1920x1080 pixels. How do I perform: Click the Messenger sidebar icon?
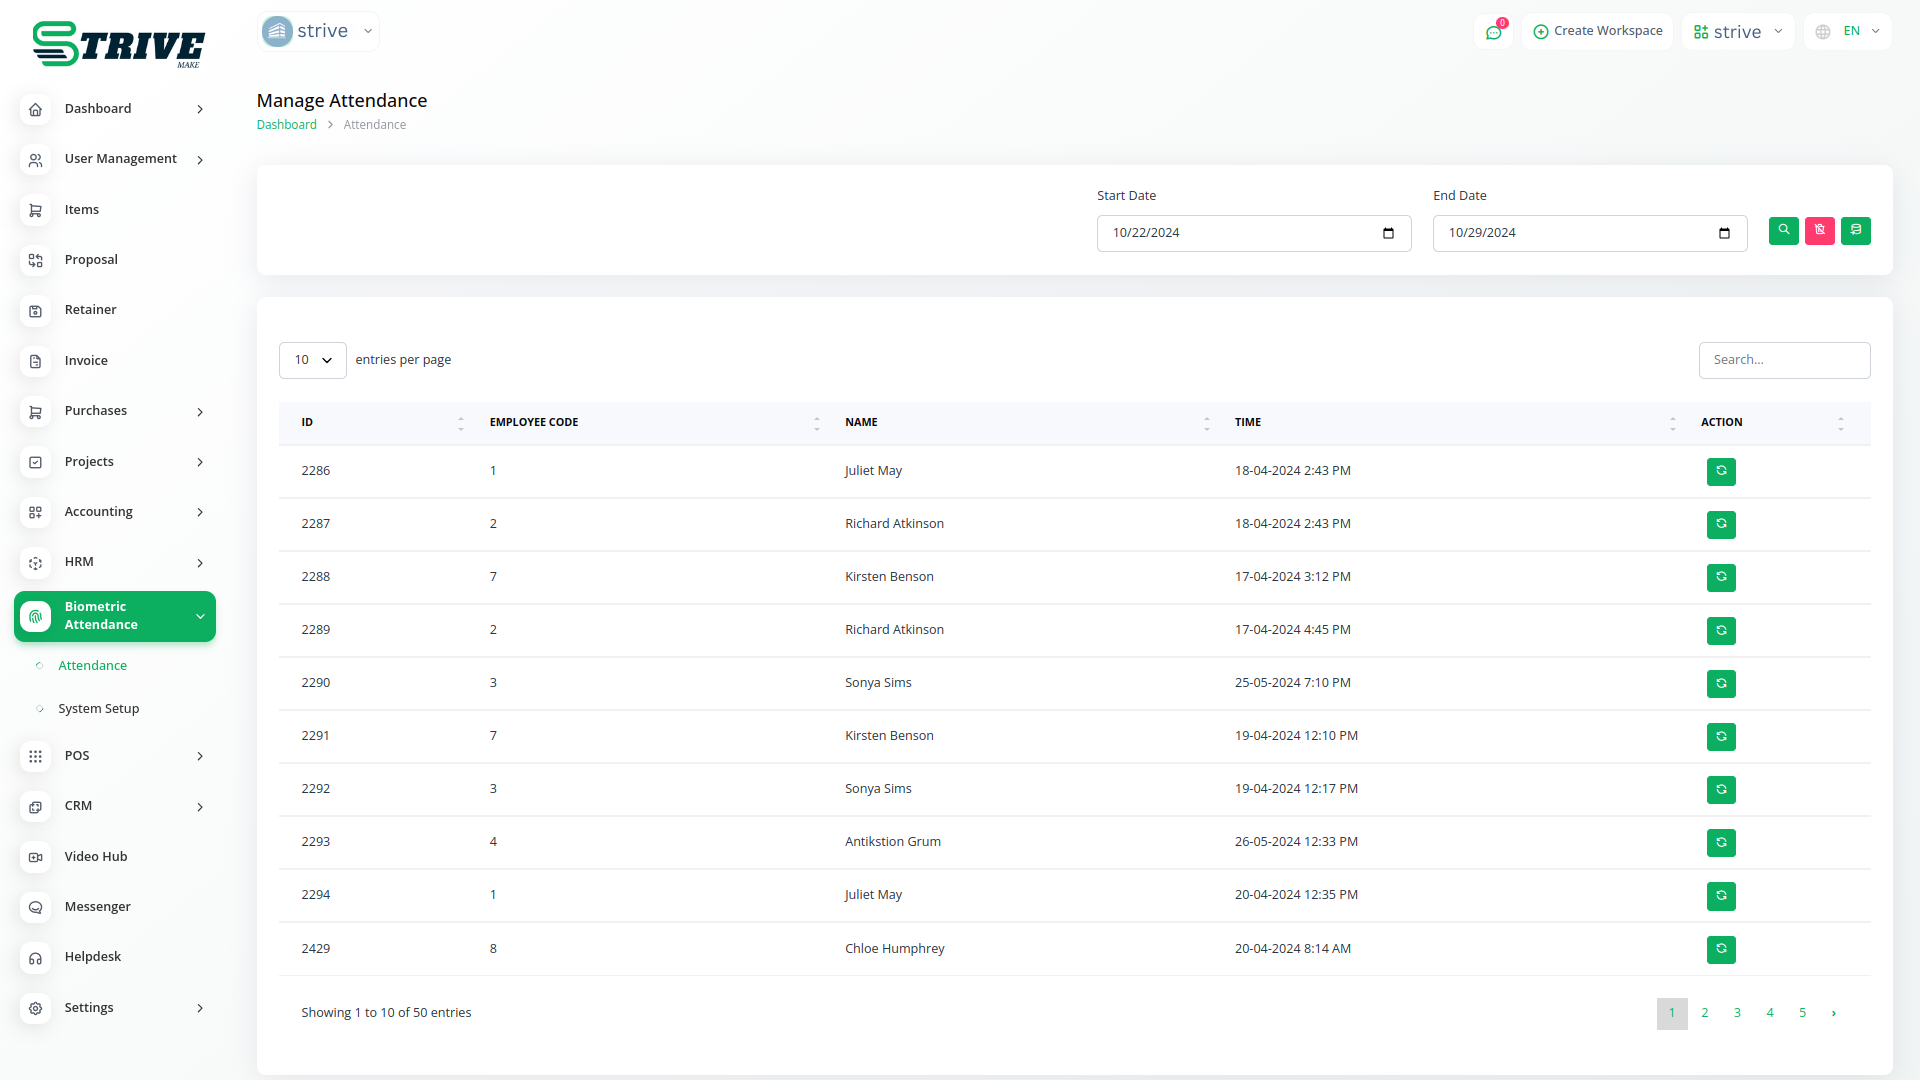point(36,907)
